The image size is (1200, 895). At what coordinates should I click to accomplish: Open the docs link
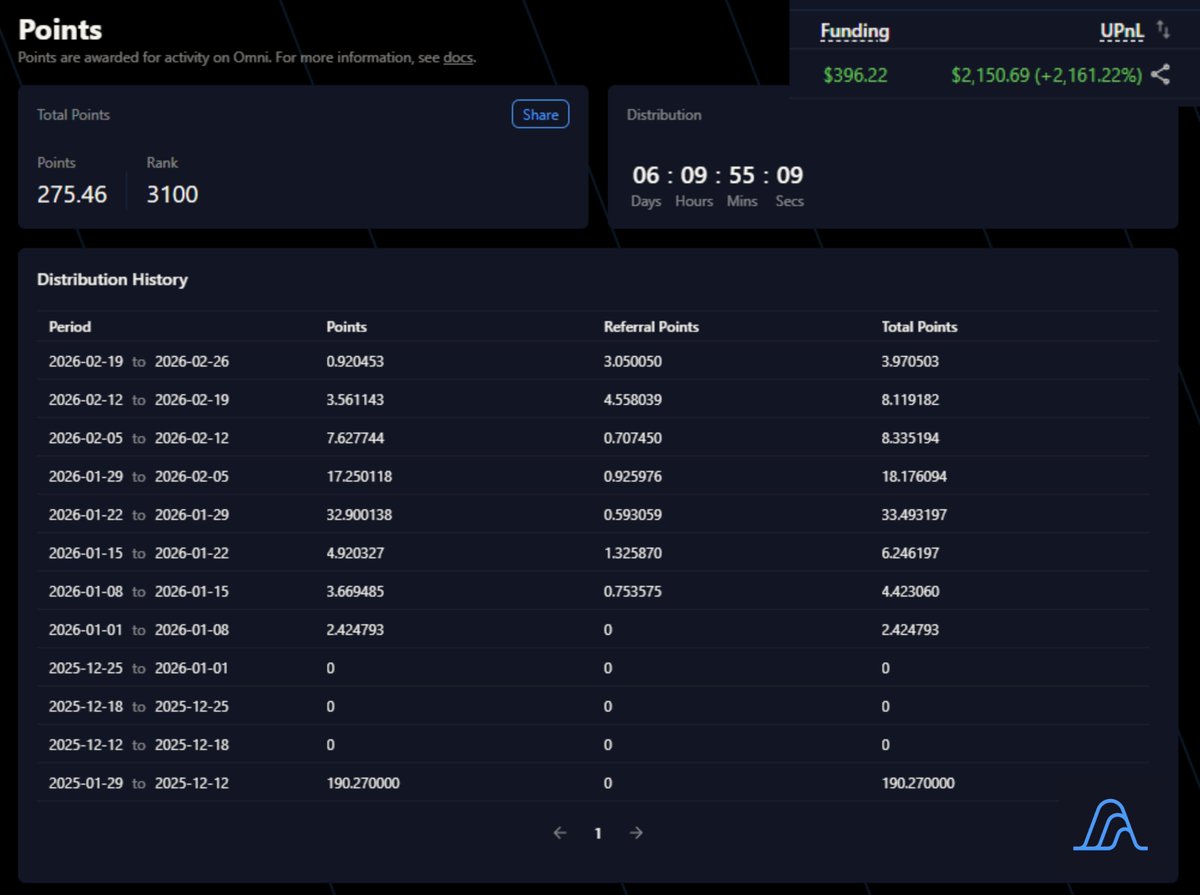tap(458, 57)
